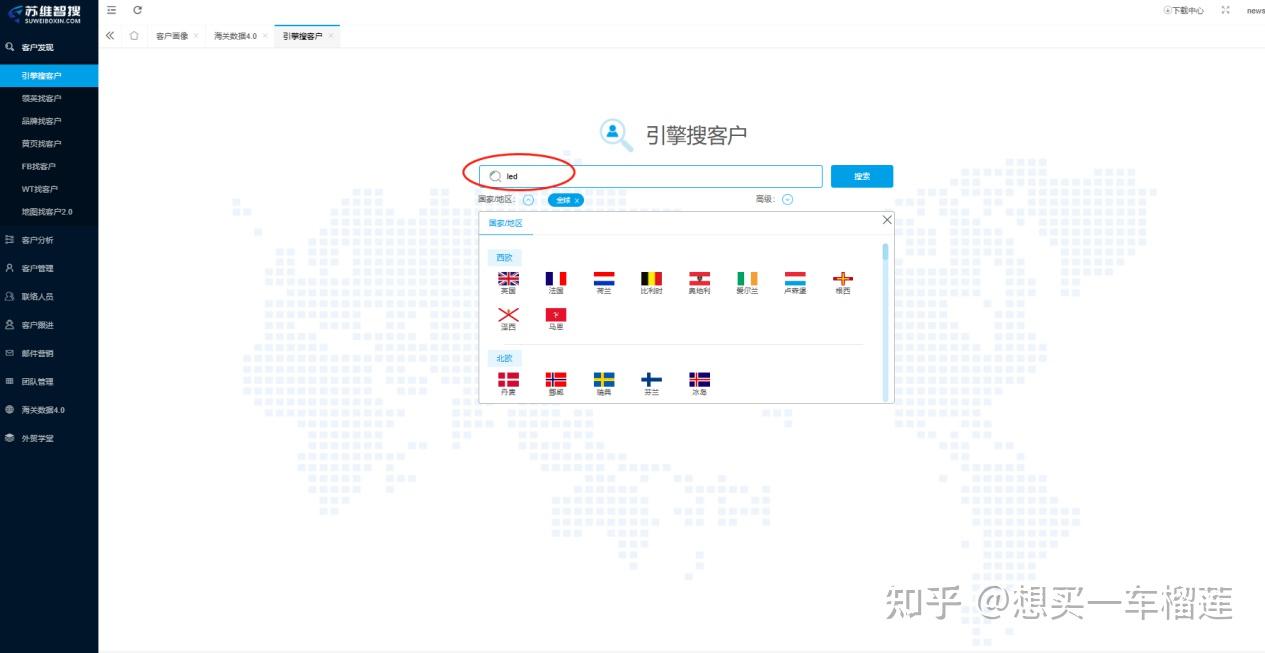The image size is (1265, 653).
Task: Switch to the 海关数据4.0 tab
Action: [x=233, y=35]
